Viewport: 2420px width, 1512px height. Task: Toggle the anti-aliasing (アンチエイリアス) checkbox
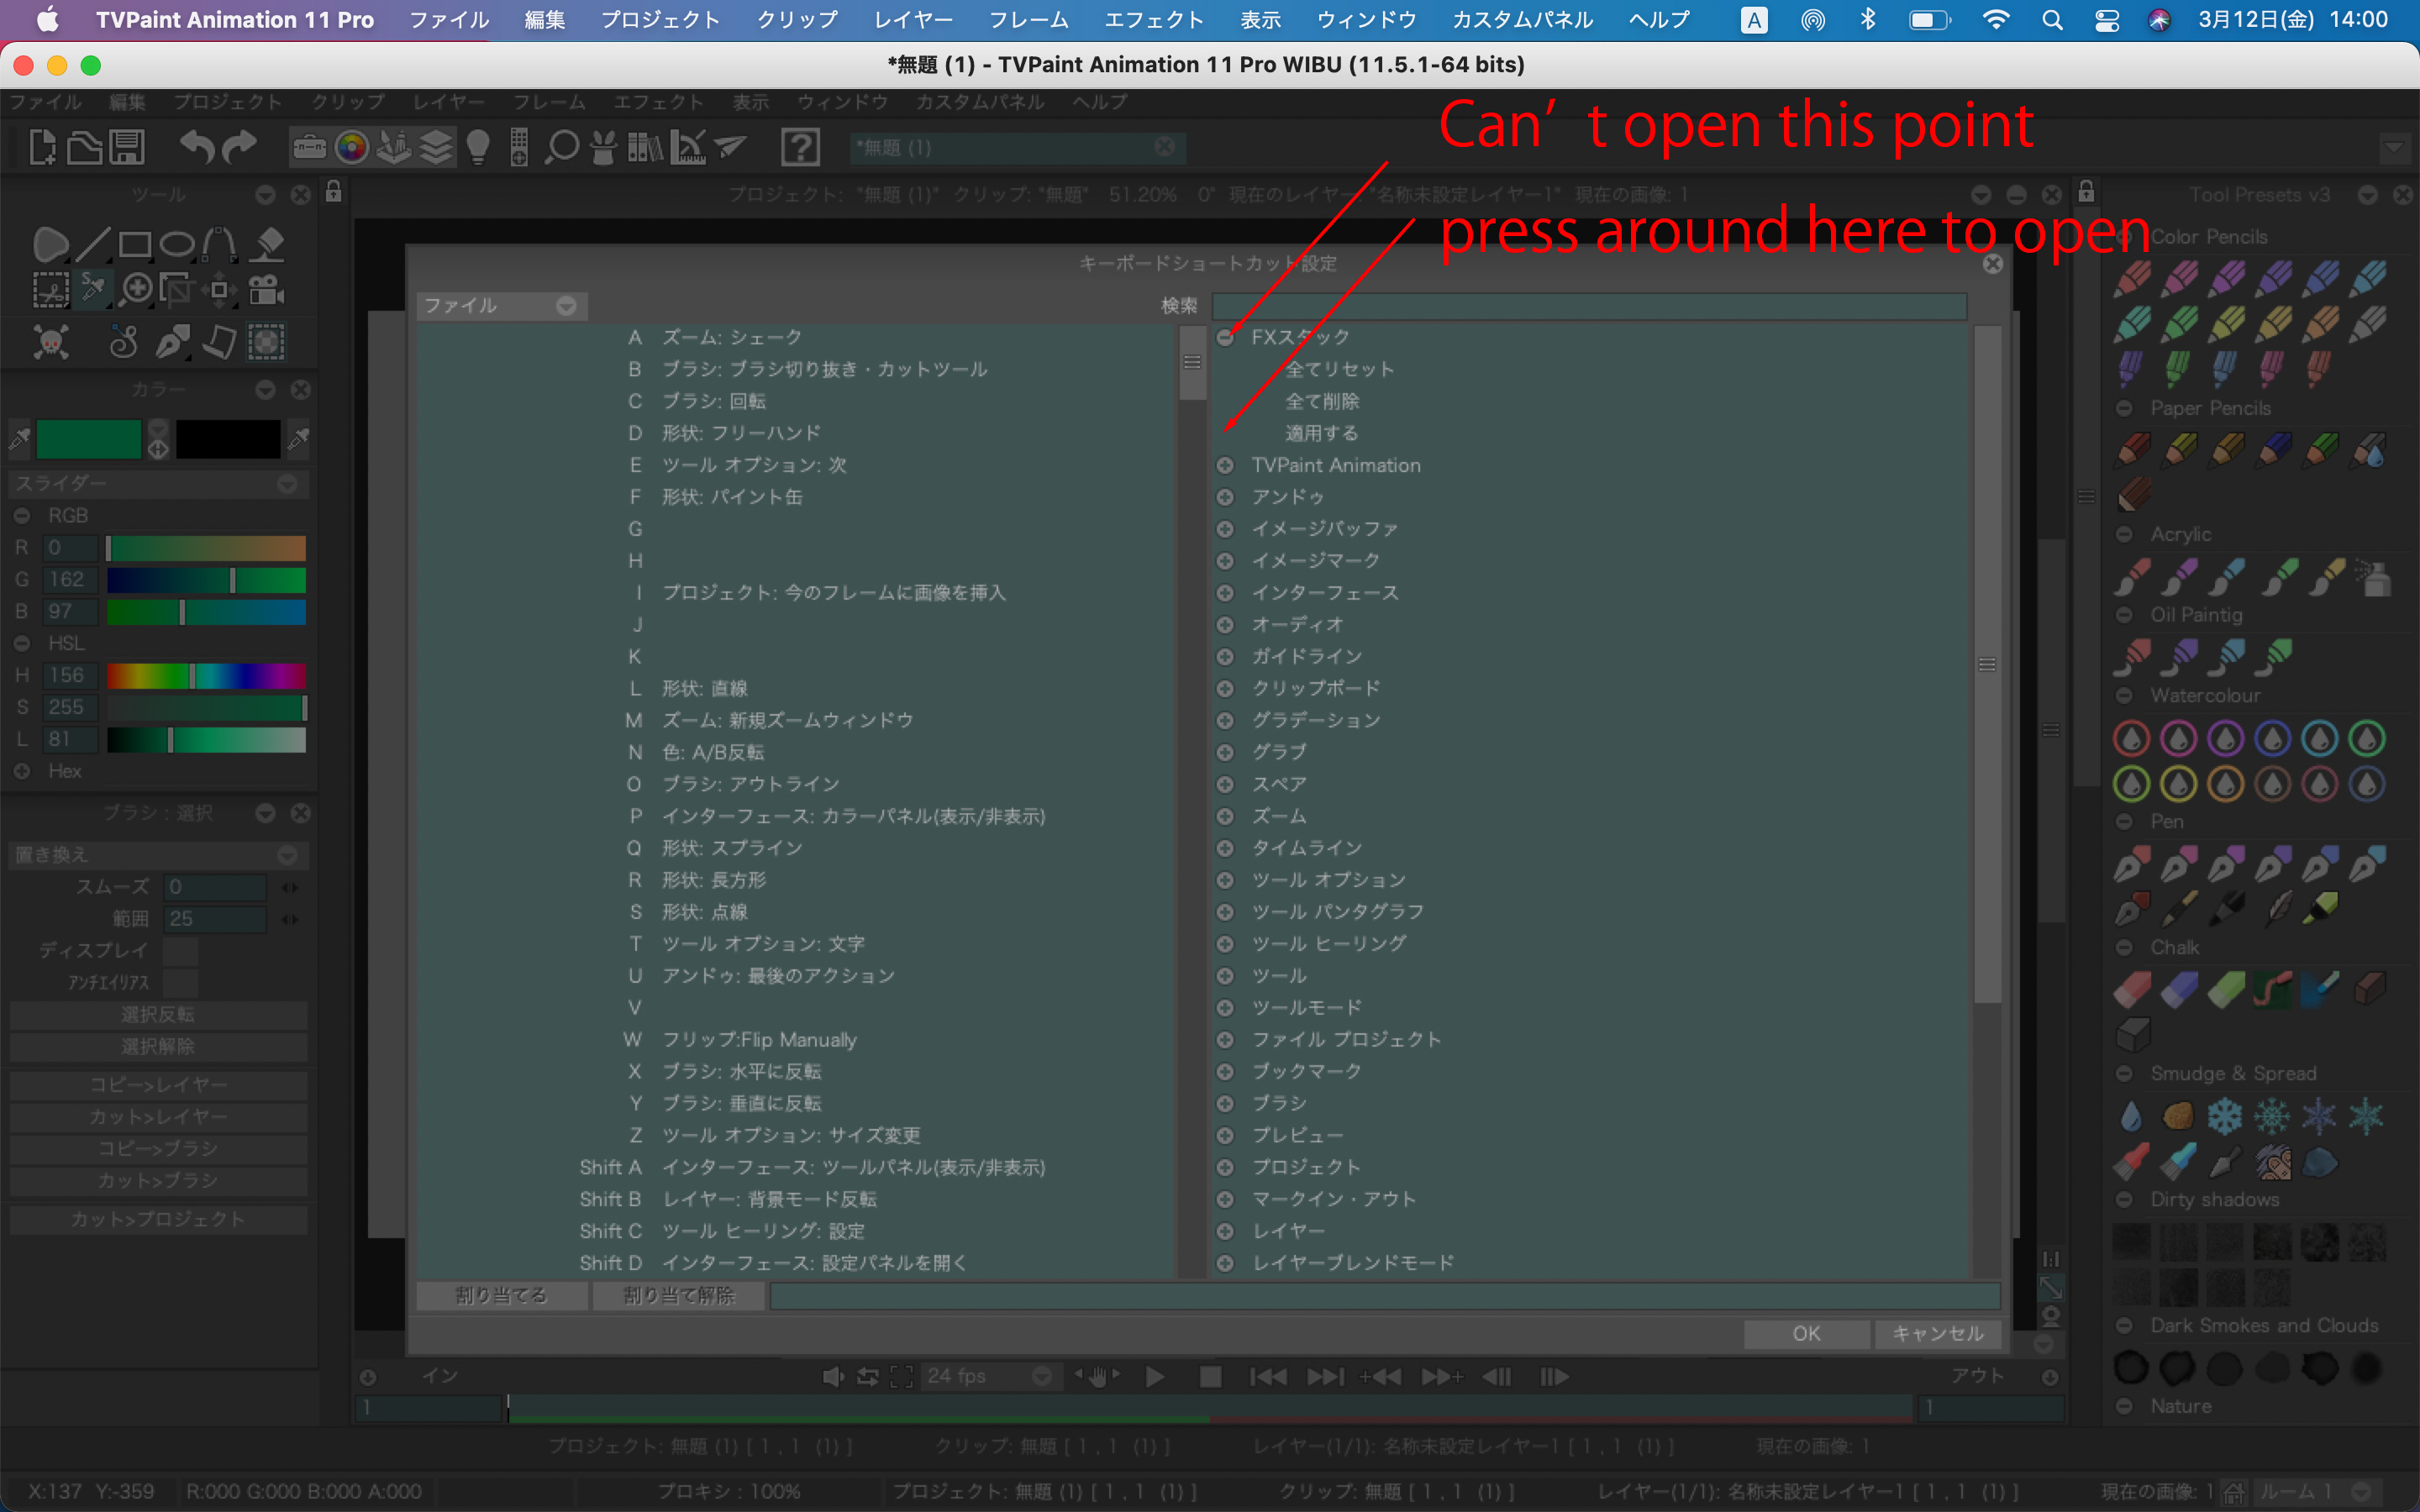[180, 982]
